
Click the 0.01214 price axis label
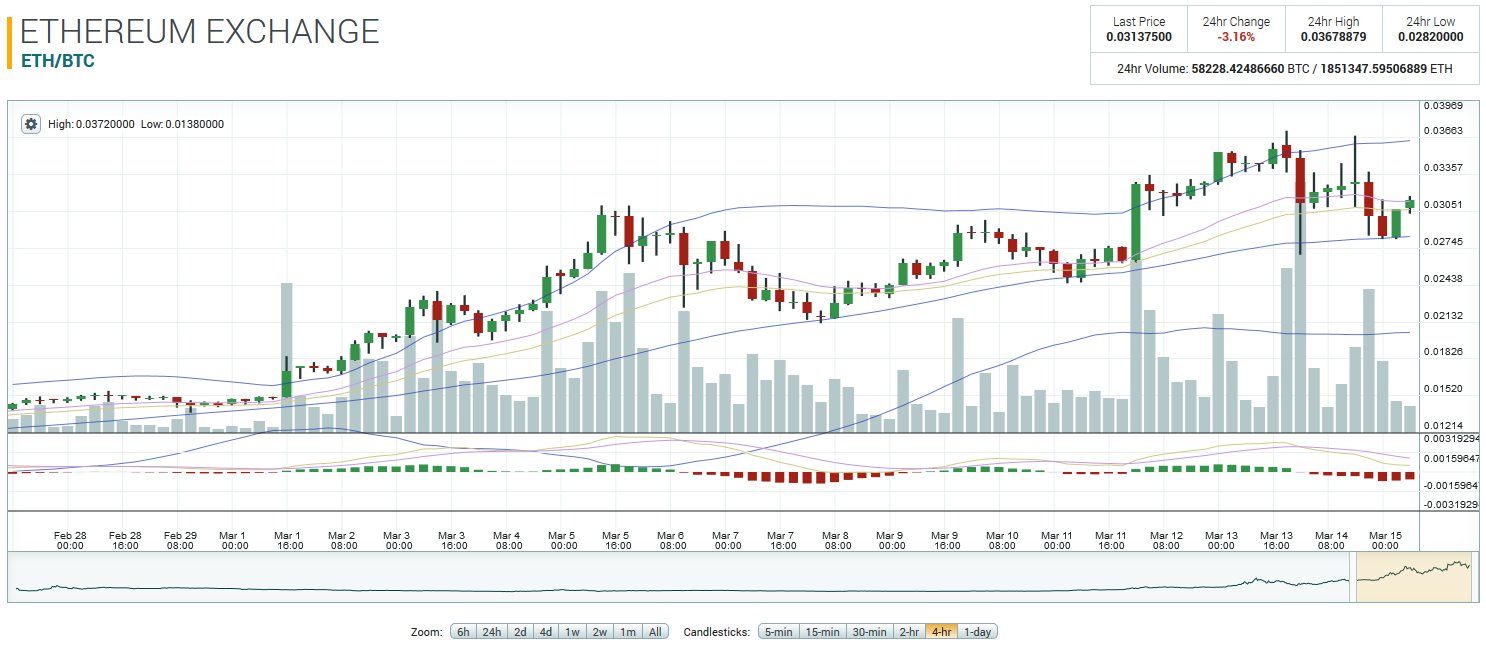click(x=1443, y=426)
